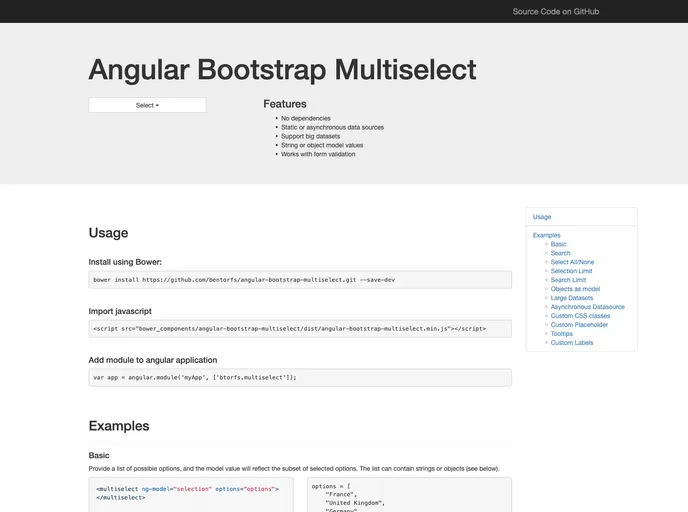This screenshot has width=688, height=512.
Task: Open Search Limit sidebar link
Action: (x=568, y=280)
